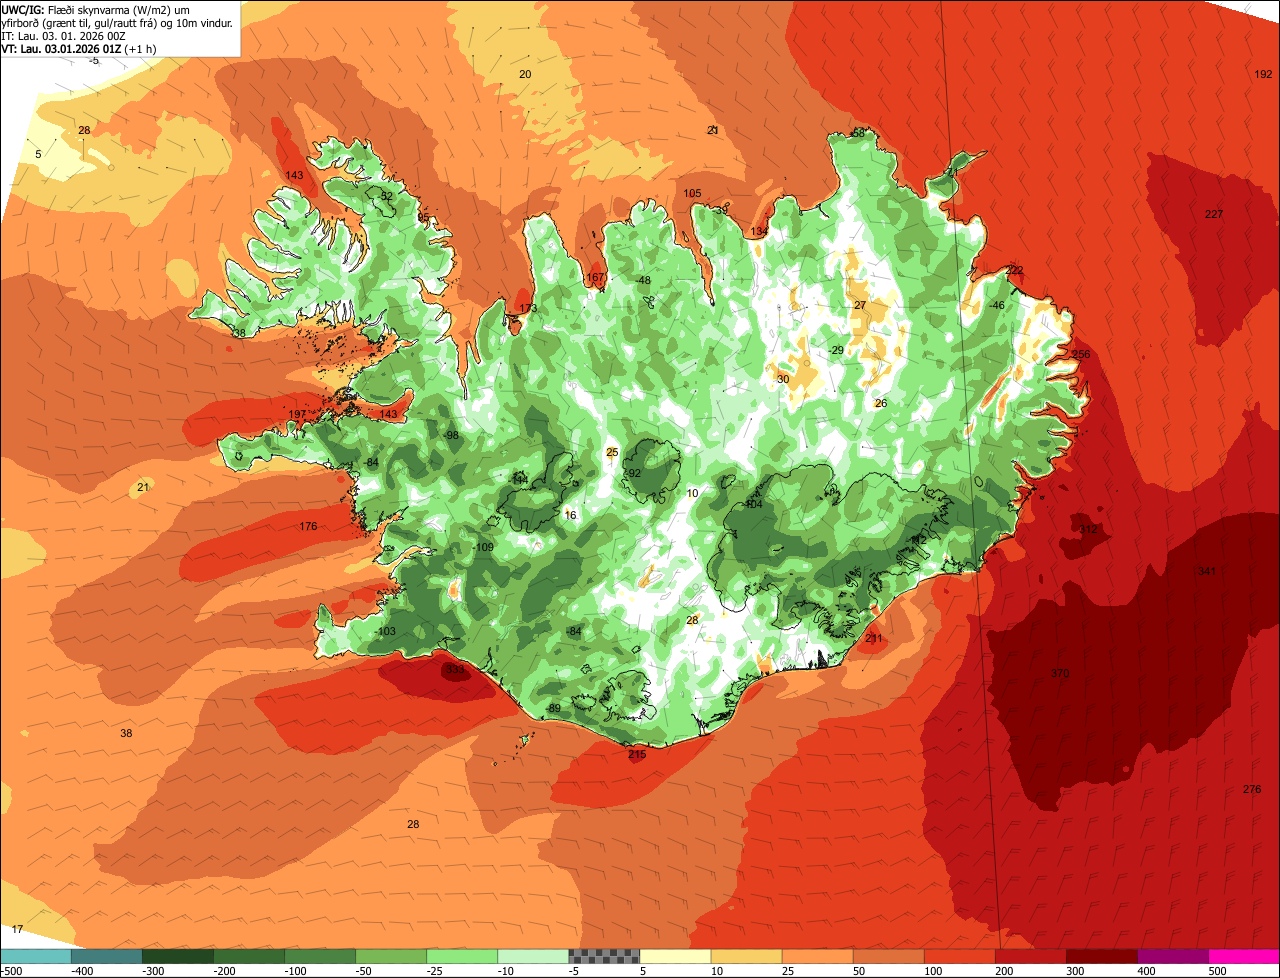Click the 215 value on the south coast

(x=637, y=754)
